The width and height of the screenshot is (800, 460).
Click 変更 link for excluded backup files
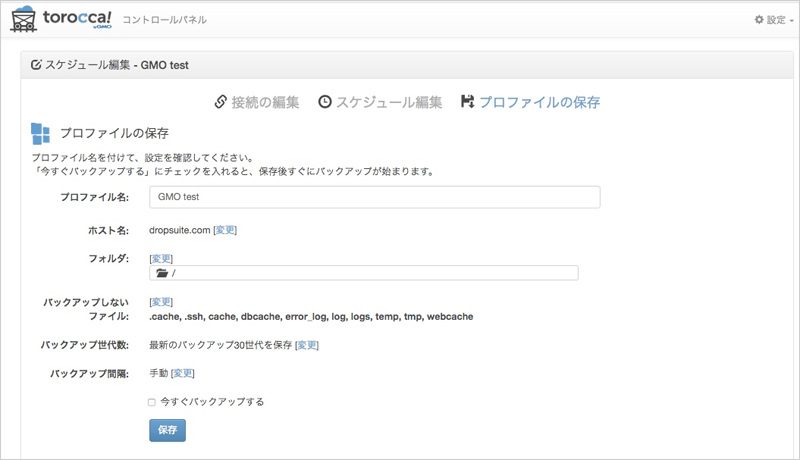tap(161, 302)
